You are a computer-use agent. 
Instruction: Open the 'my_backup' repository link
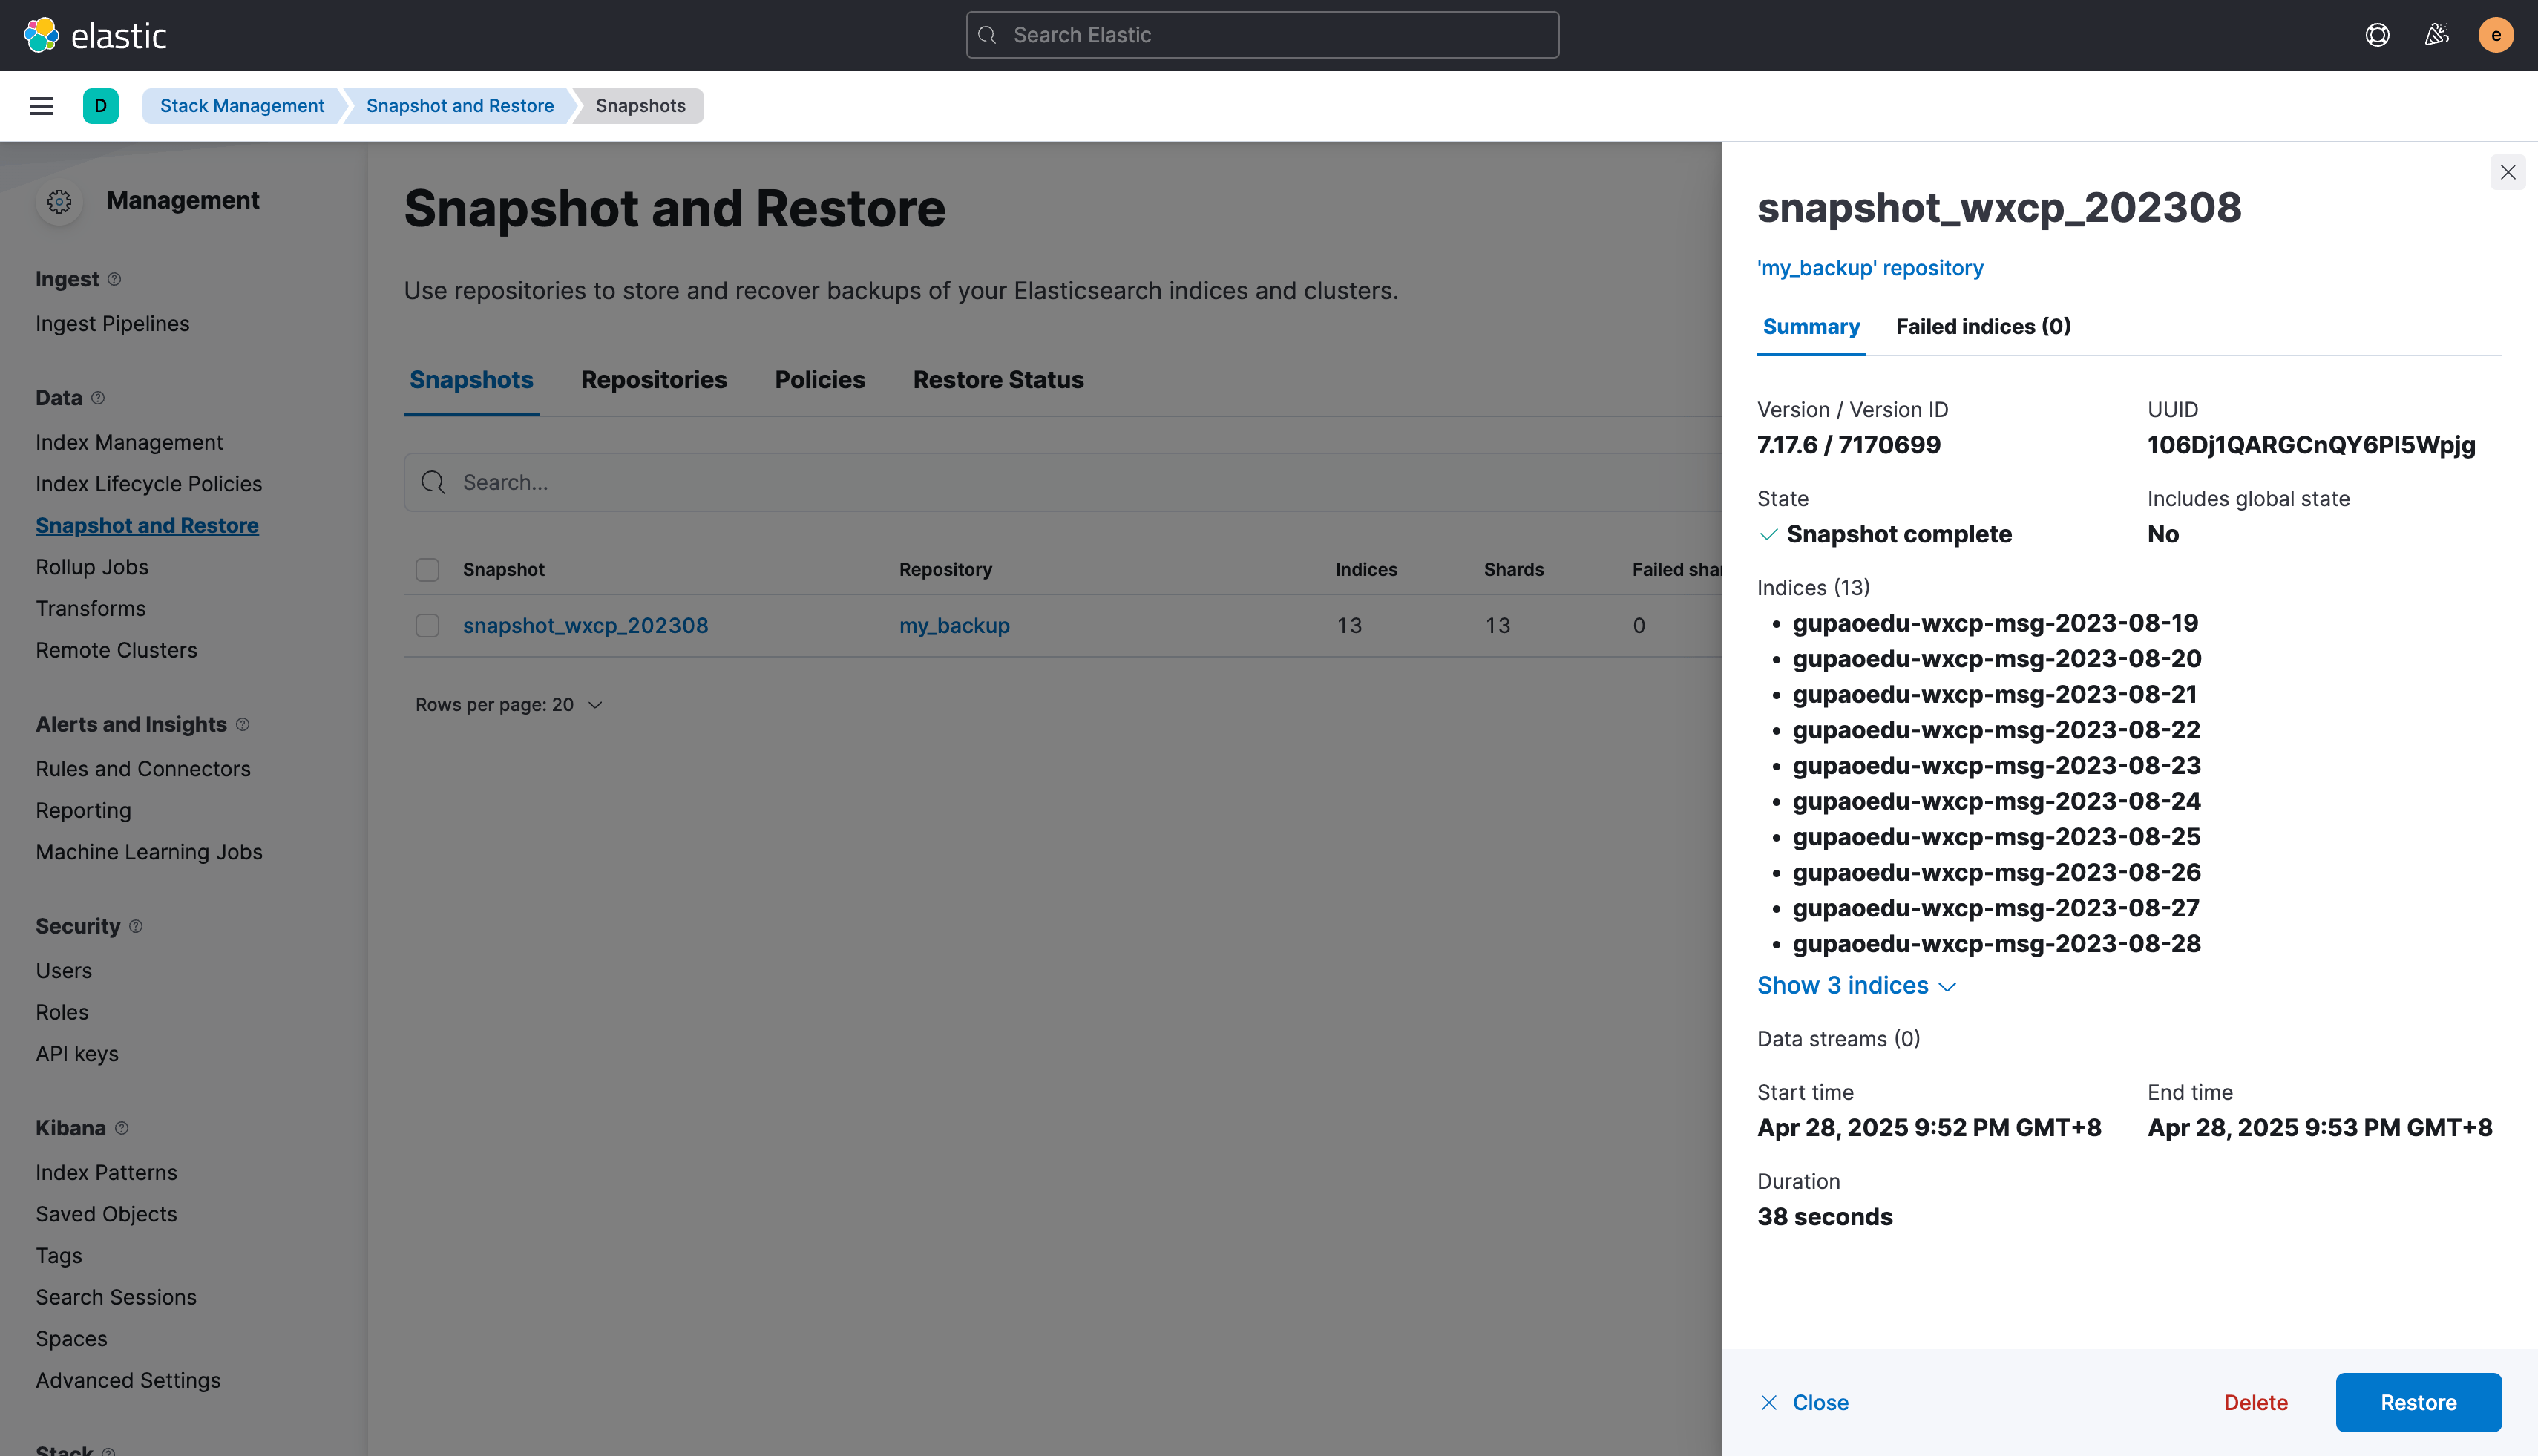(x=1870, y=268)
